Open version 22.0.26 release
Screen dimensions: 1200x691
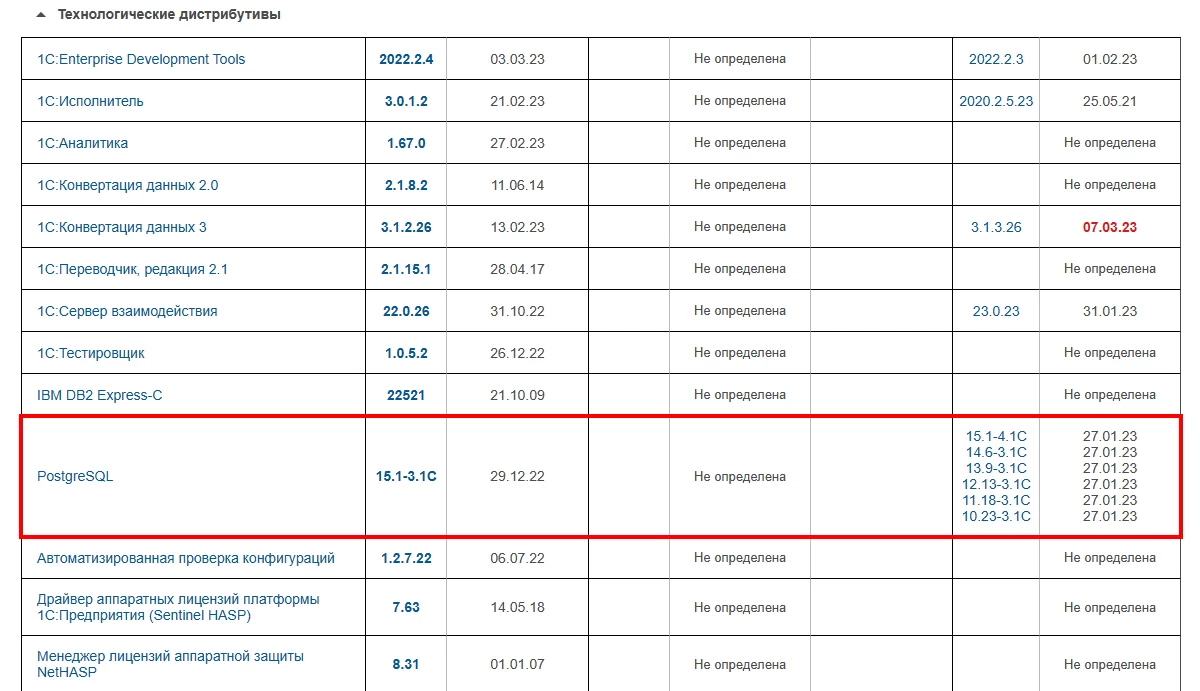[x=406, y=311]
